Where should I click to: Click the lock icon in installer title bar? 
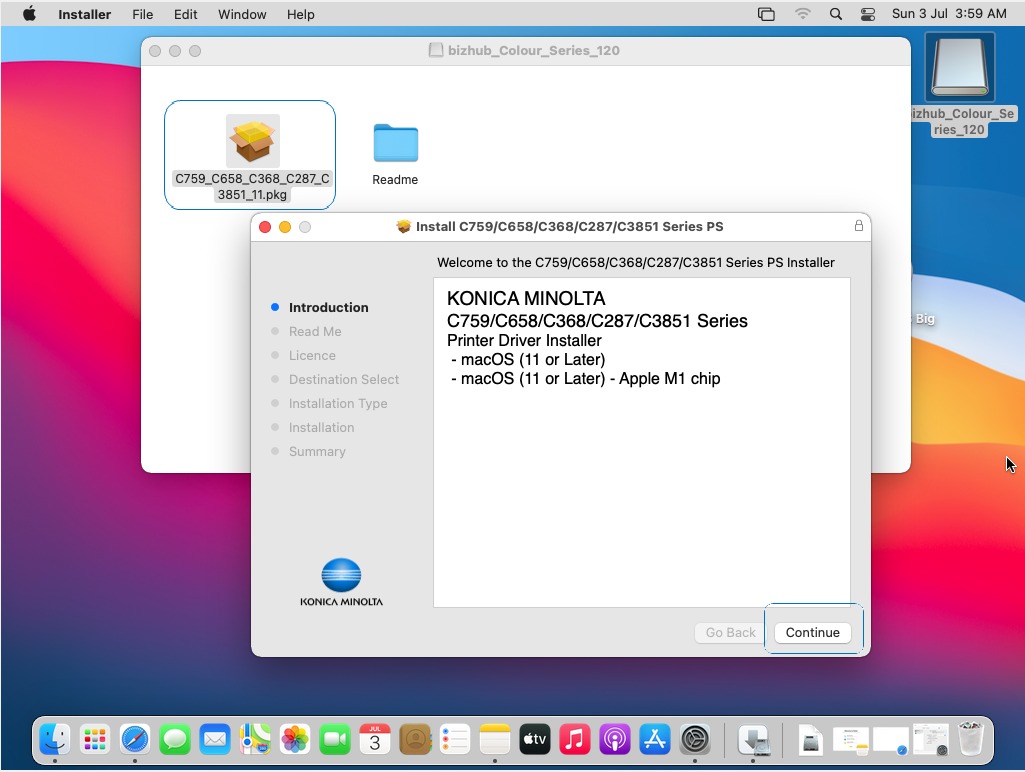point(858,226)
